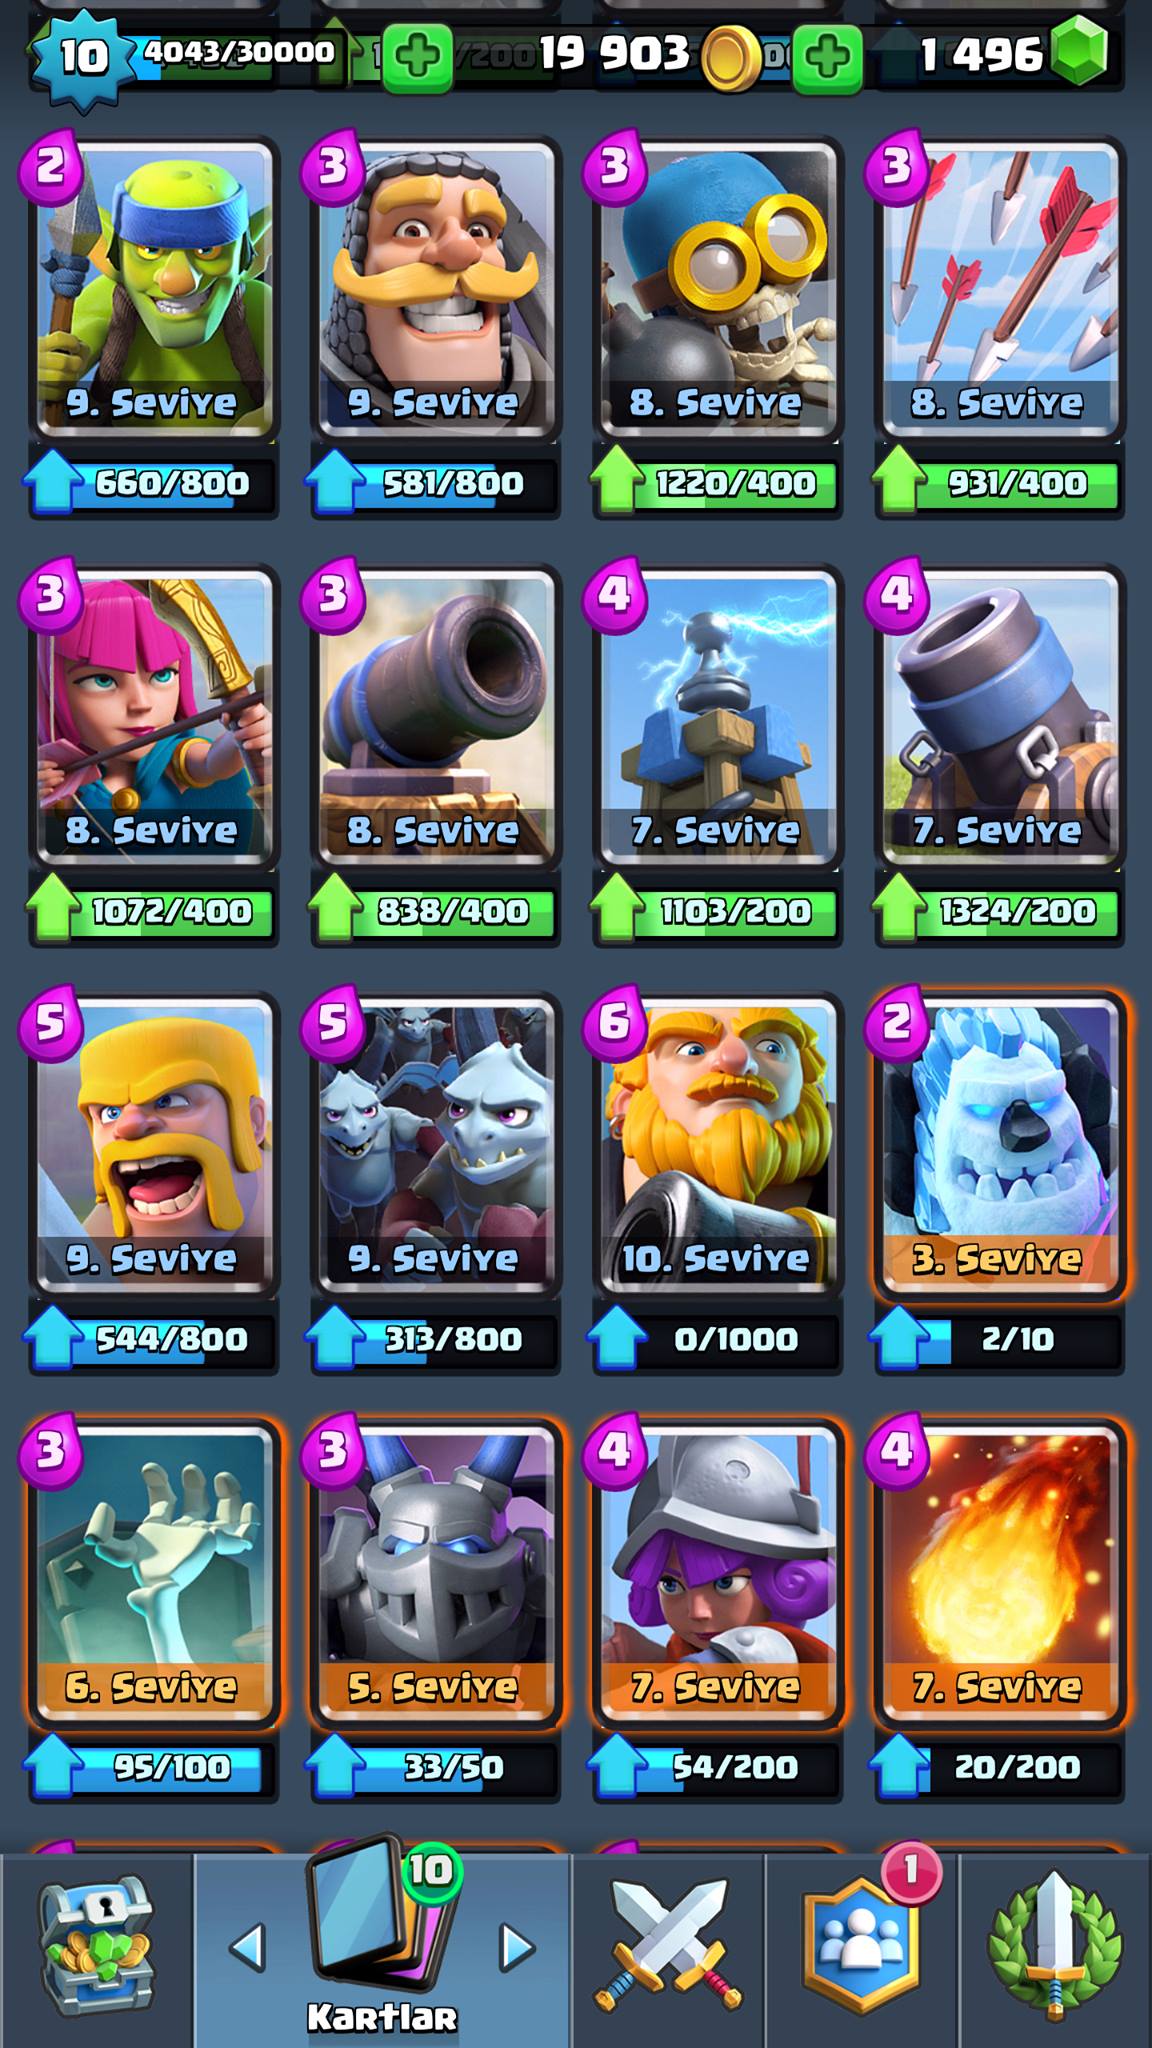Tap the gold coin icon
The width and height of the screenshot is (1152, 2048).
click(x=730, y=58)
